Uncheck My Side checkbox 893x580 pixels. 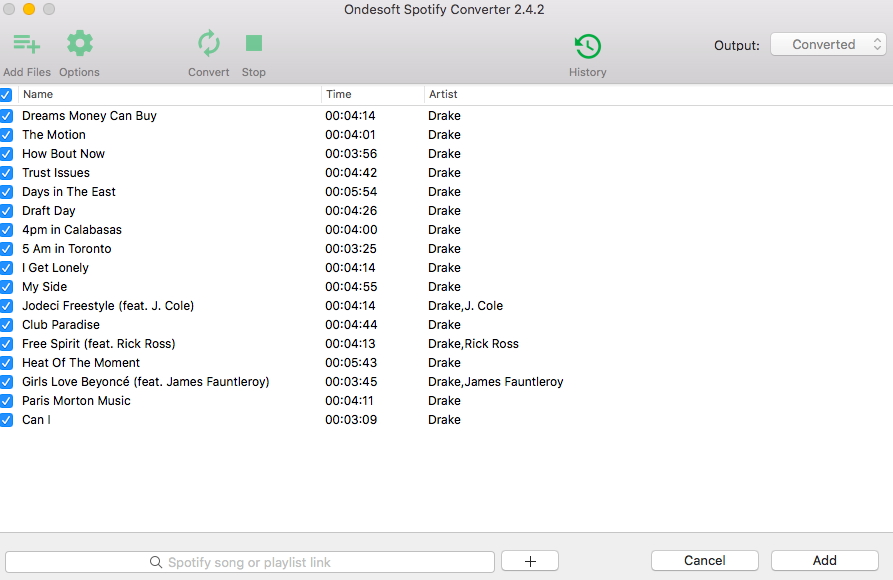6,287
